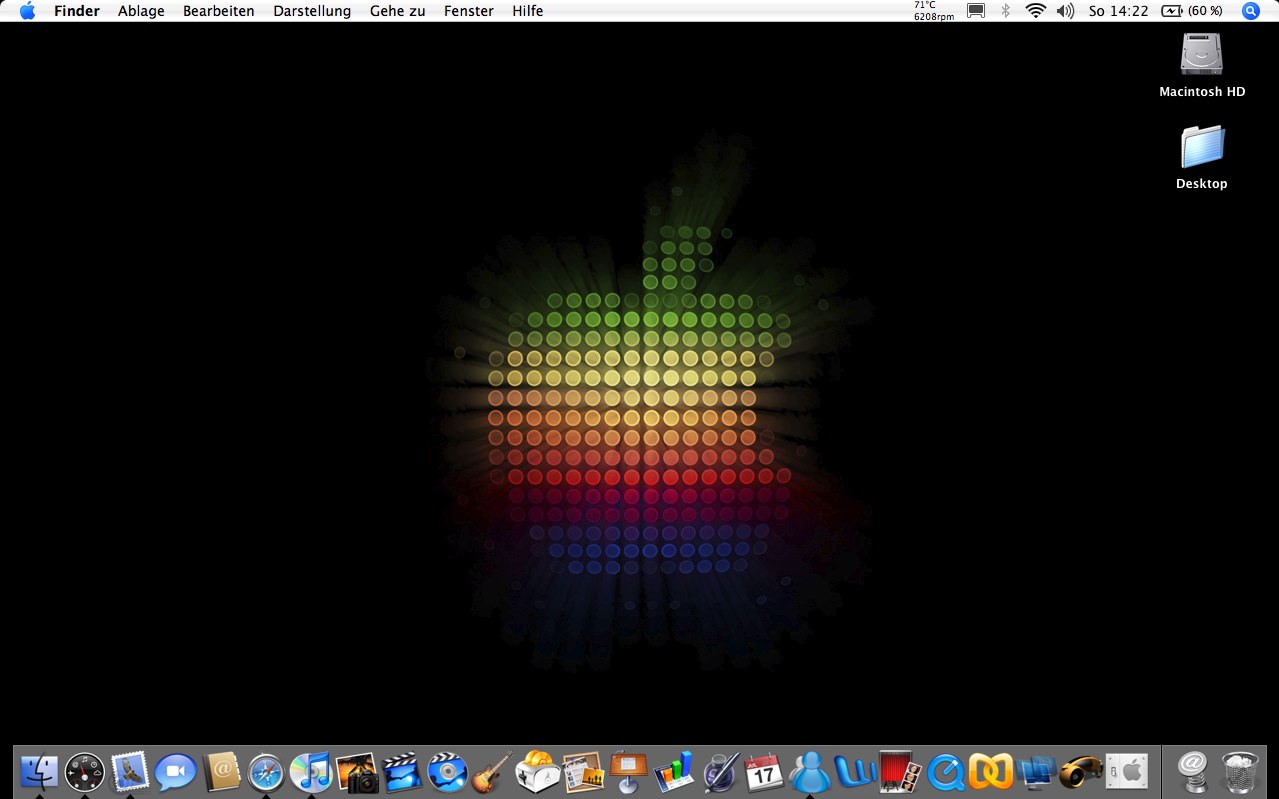Open the Apple menu
Image resolution: width=1279 pixels, height=799 pixels.
(x=27, y=11)
